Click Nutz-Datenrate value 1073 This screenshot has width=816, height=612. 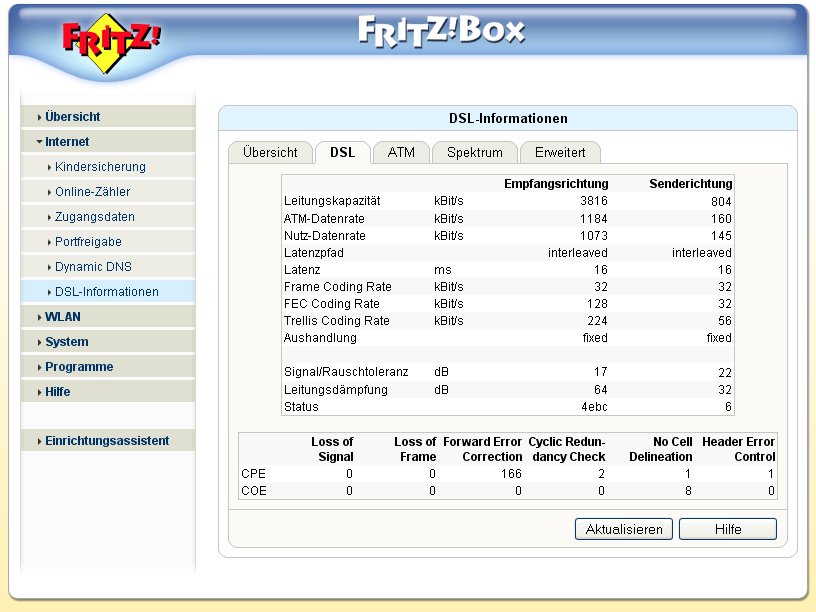594,236
